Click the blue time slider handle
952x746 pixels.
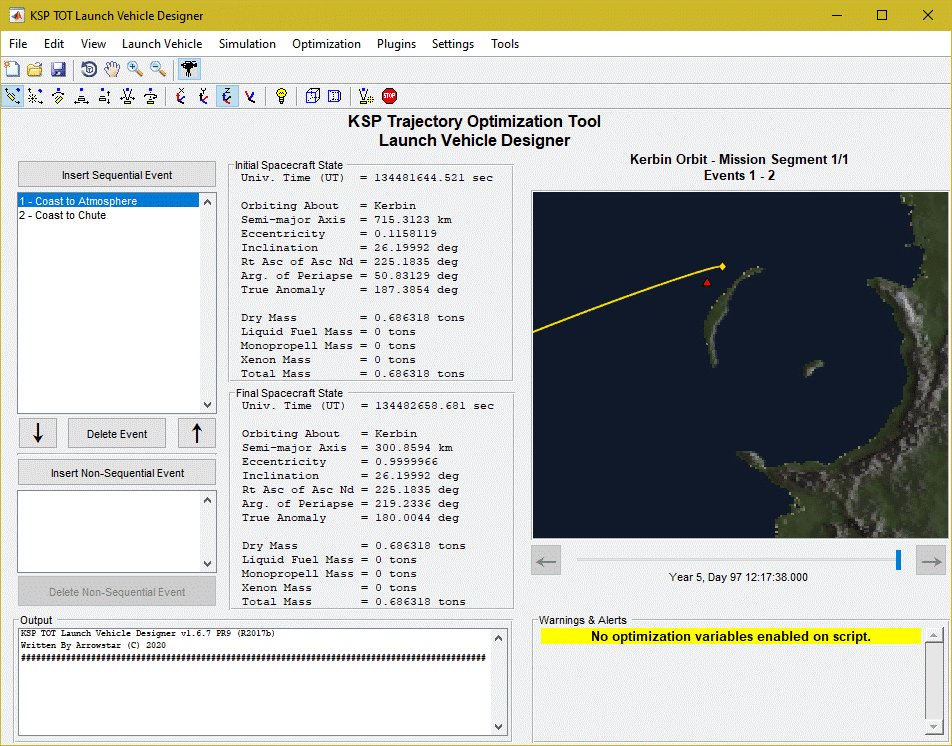point(899,560)
